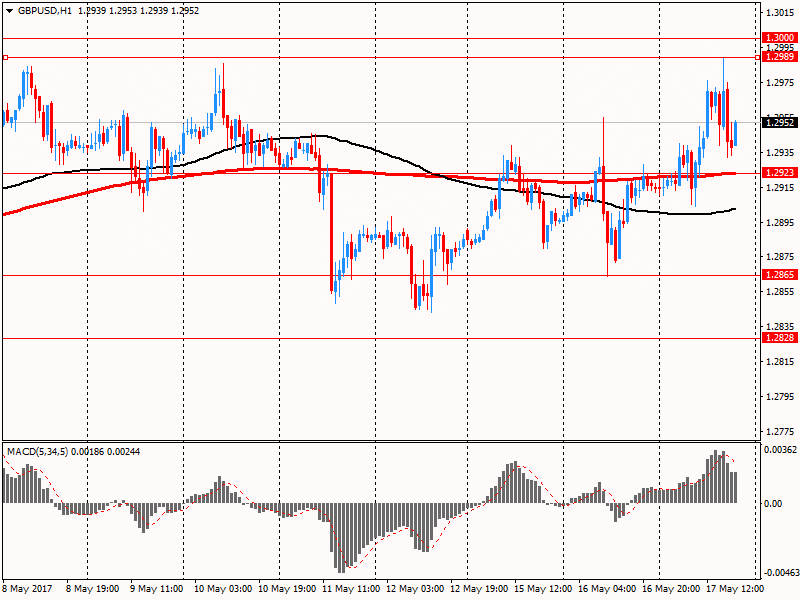Image resolution: width=800 pixels, height=600 pixels.
Task: Click the 1.2915 price scale label
Action: (x=780, y=188)
